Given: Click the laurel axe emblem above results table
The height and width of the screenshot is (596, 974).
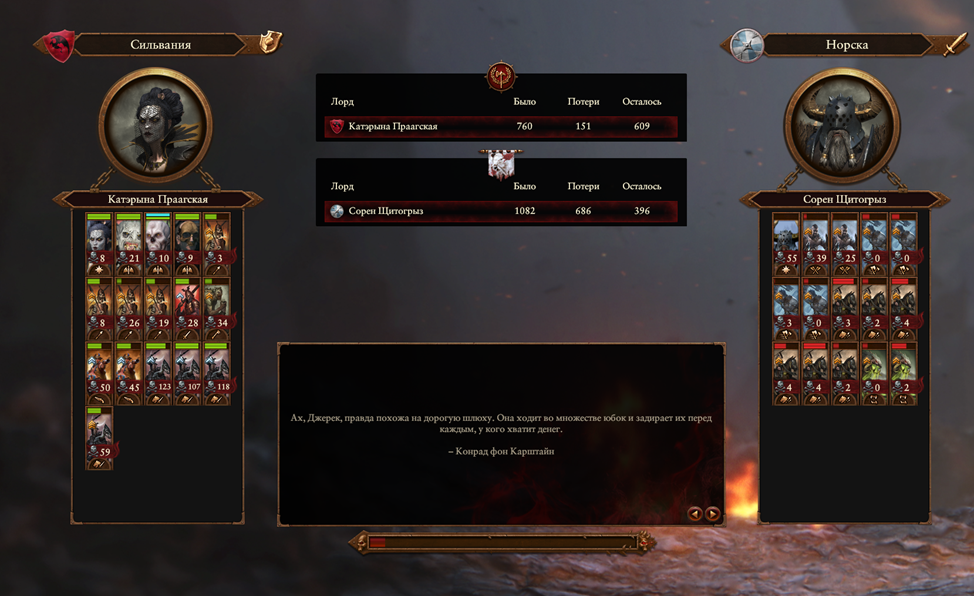Looking at the screenshot, I should click(x=501, y=76).
